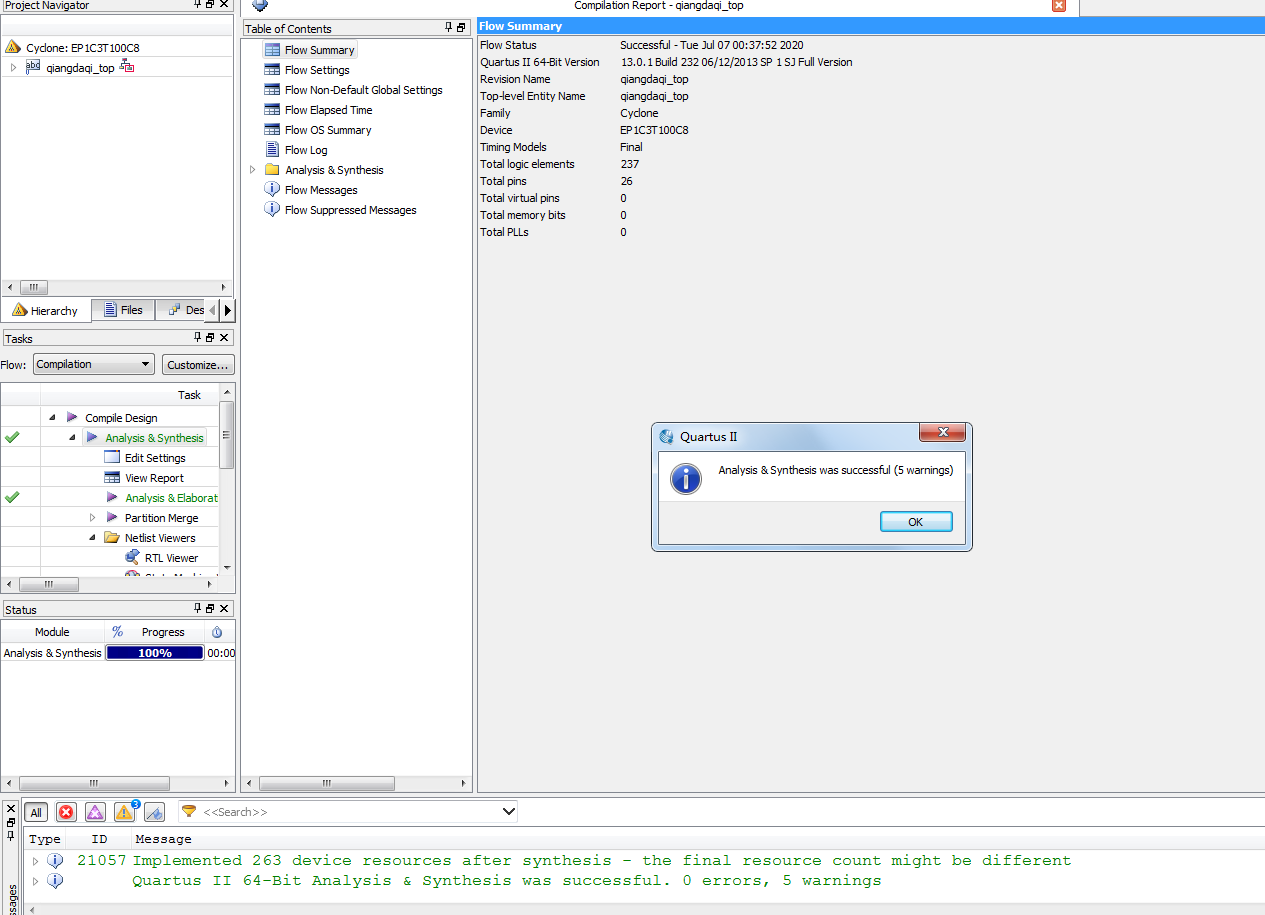Expand the Analysis & Synthesis was successful message

pos(36,880)
